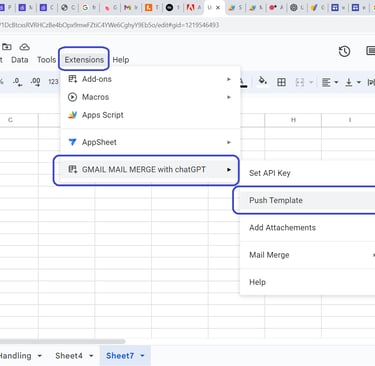Open the 123 more formats option
Screen dimensions: 375x366
point(53,82)
